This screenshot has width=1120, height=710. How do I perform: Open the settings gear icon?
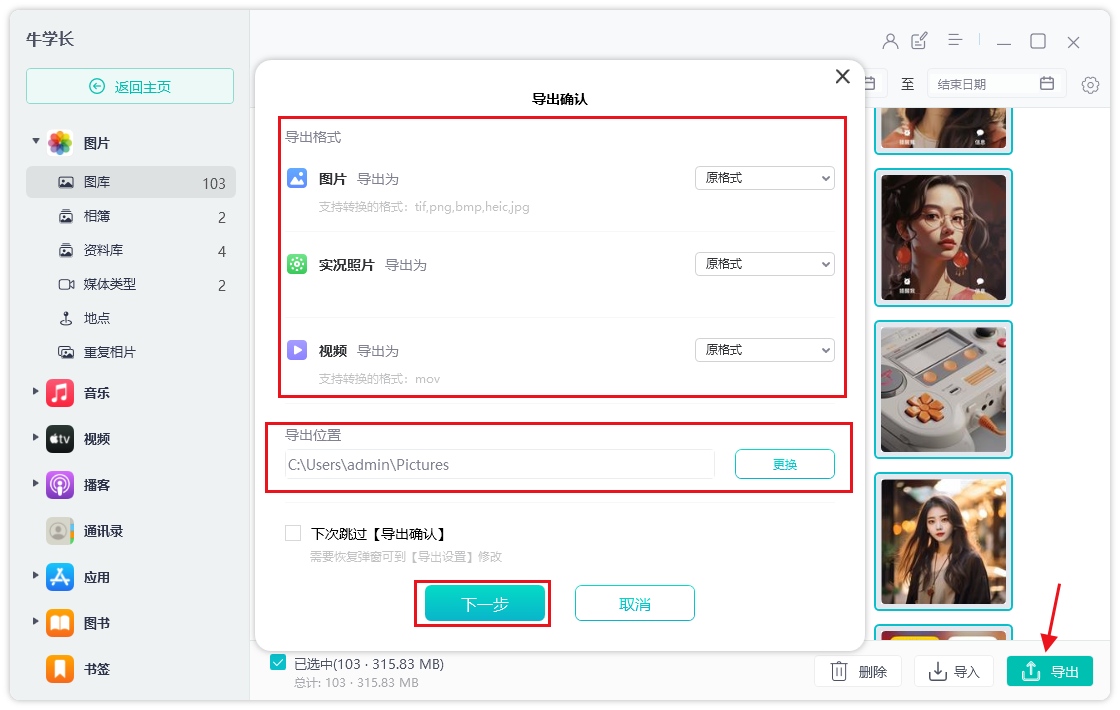click(1089, 85)
